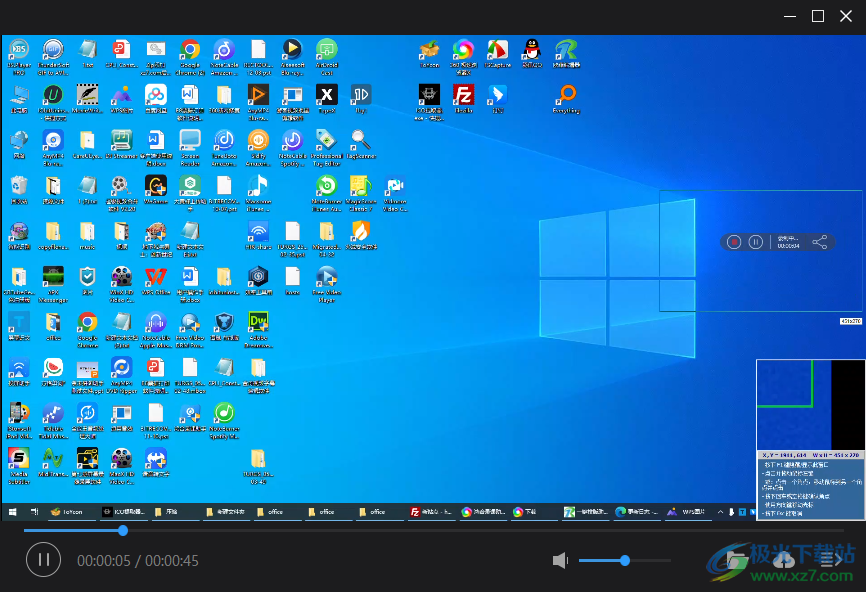The height and width of the screenshot is (592, 866).
Task: Switch to the Edge taskbar window
Action: click(636, 512)
